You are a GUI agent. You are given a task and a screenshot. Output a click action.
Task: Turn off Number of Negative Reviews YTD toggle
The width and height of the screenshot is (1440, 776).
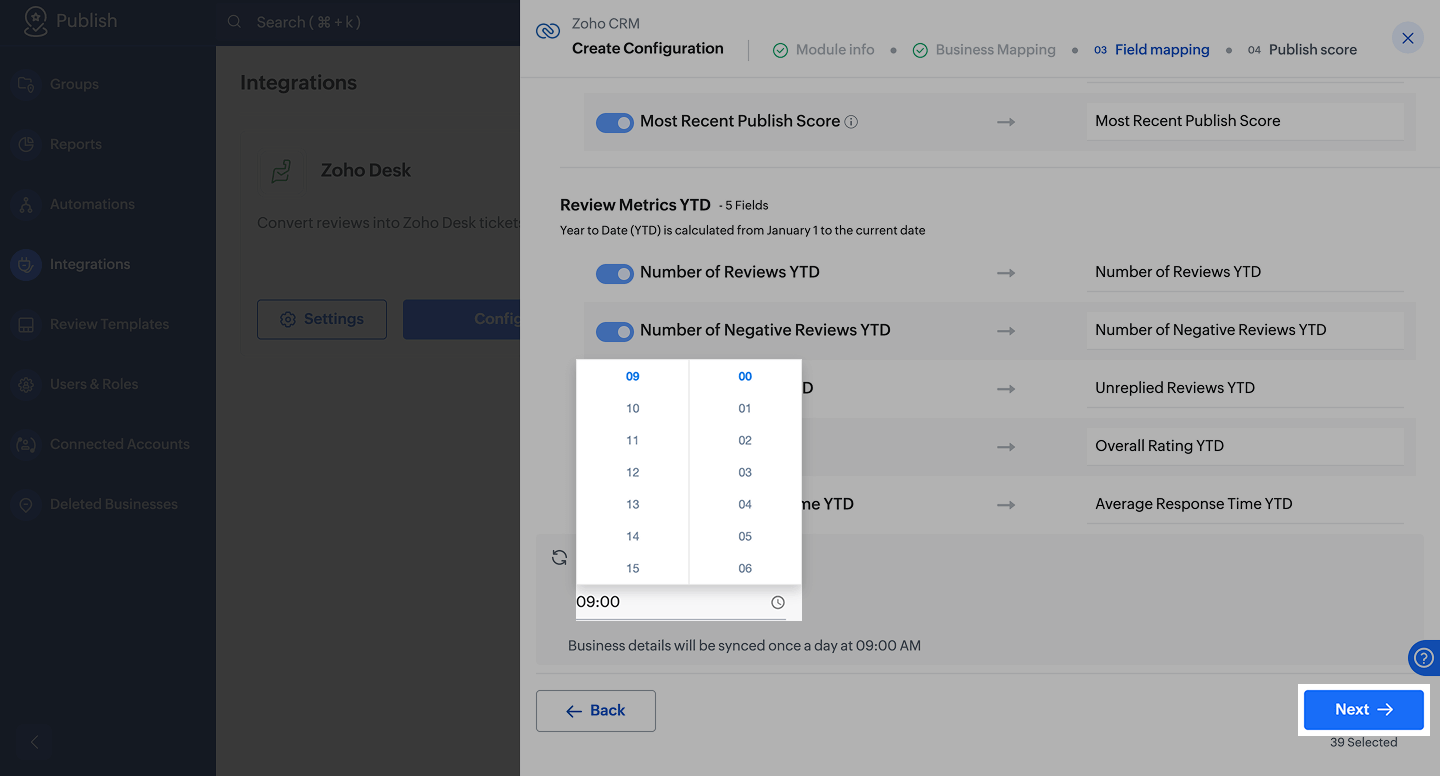pos(615,331)
